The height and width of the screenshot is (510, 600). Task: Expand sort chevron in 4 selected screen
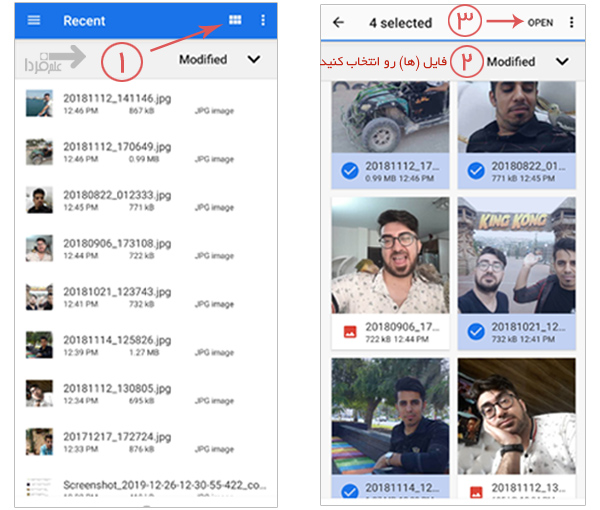point(562,62)
